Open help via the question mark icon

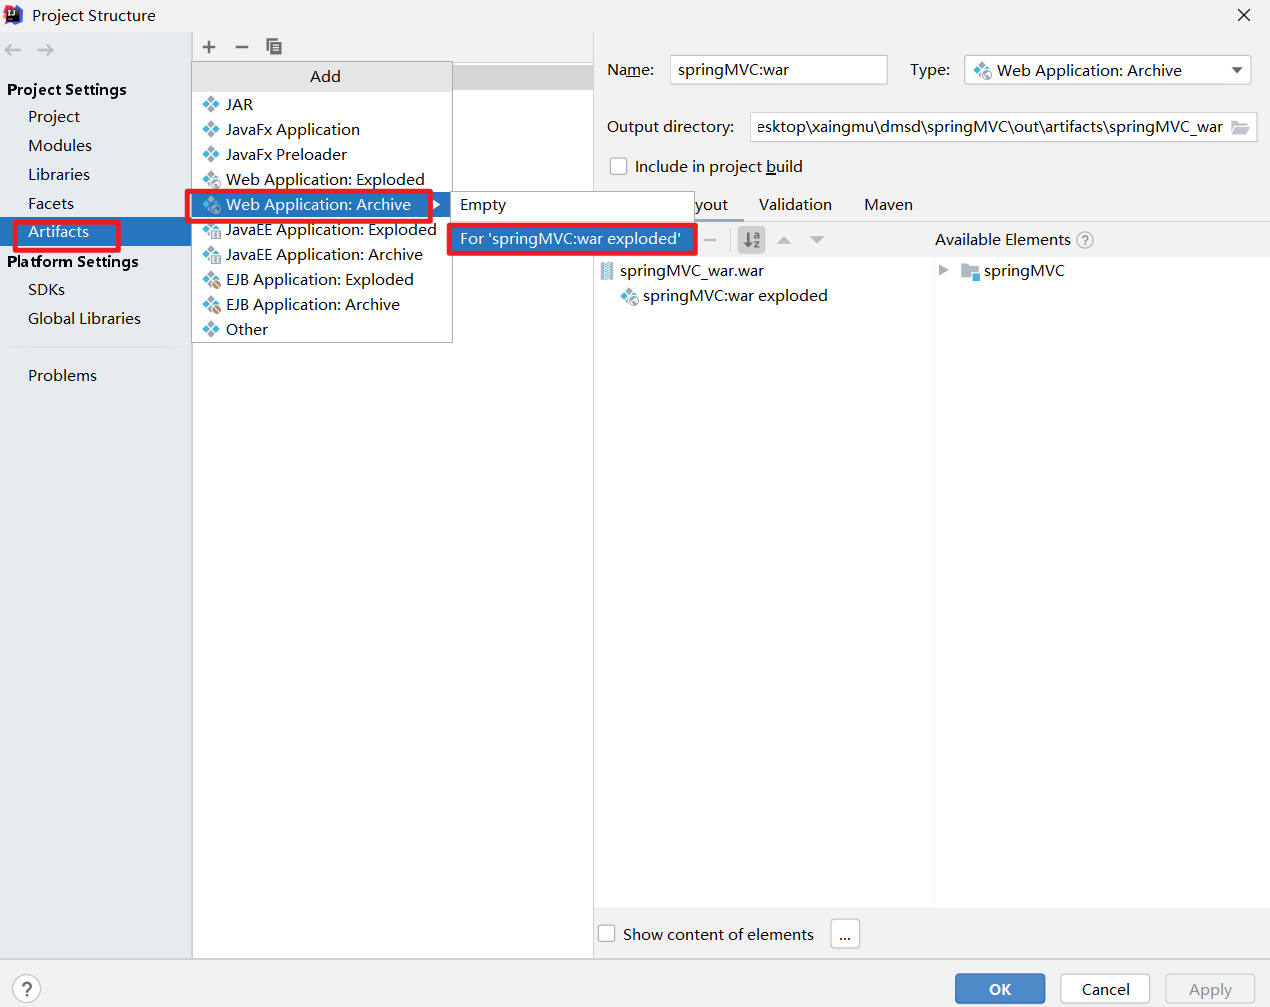click(26, 988)
